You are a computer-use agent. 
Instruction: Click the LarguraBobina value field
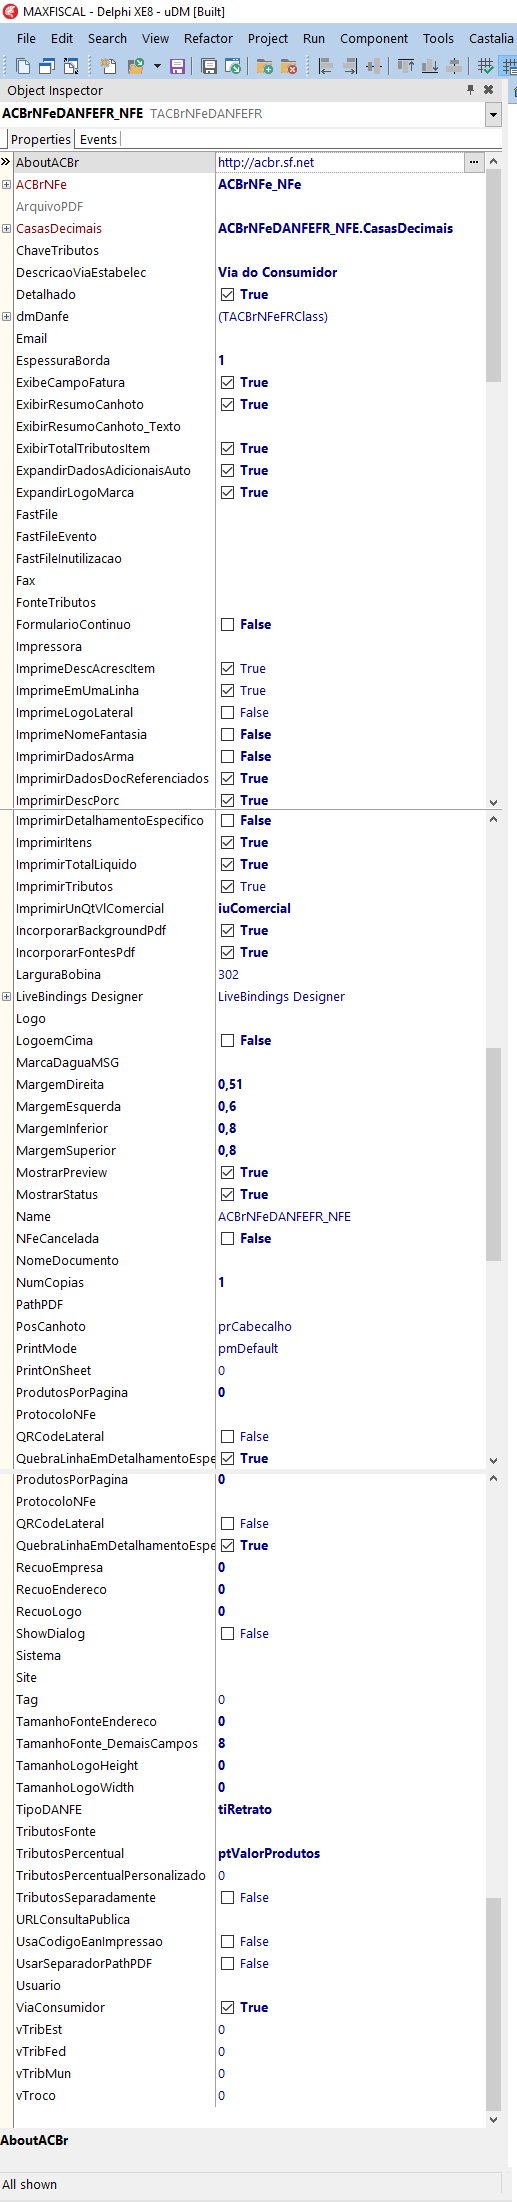(350, 975)
